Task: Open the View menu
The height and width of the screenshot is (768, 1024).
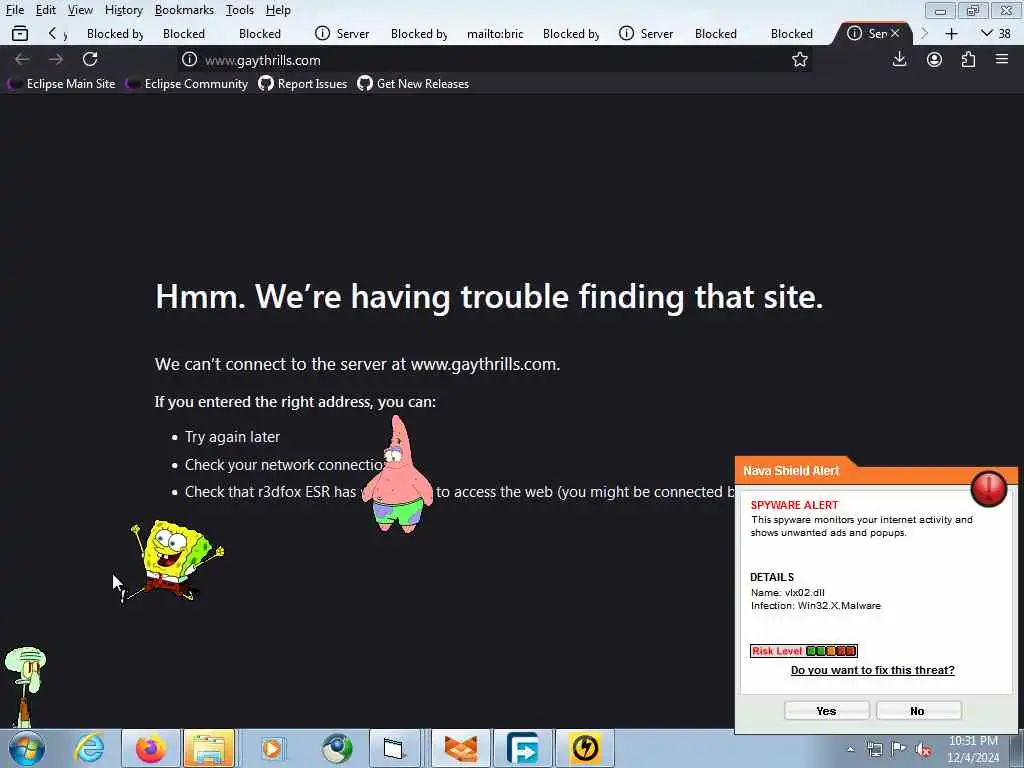Action: pyautogui.click(x=80, y=10)
